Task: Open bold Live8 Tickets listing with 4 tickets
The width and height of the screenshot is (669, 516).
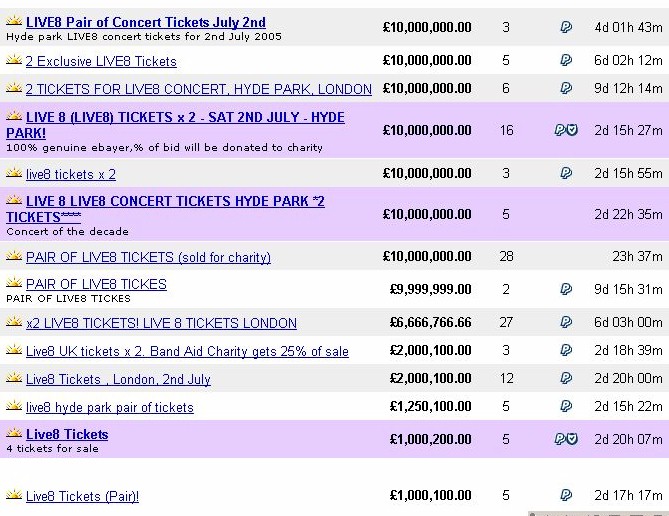Action: (67, 434)
